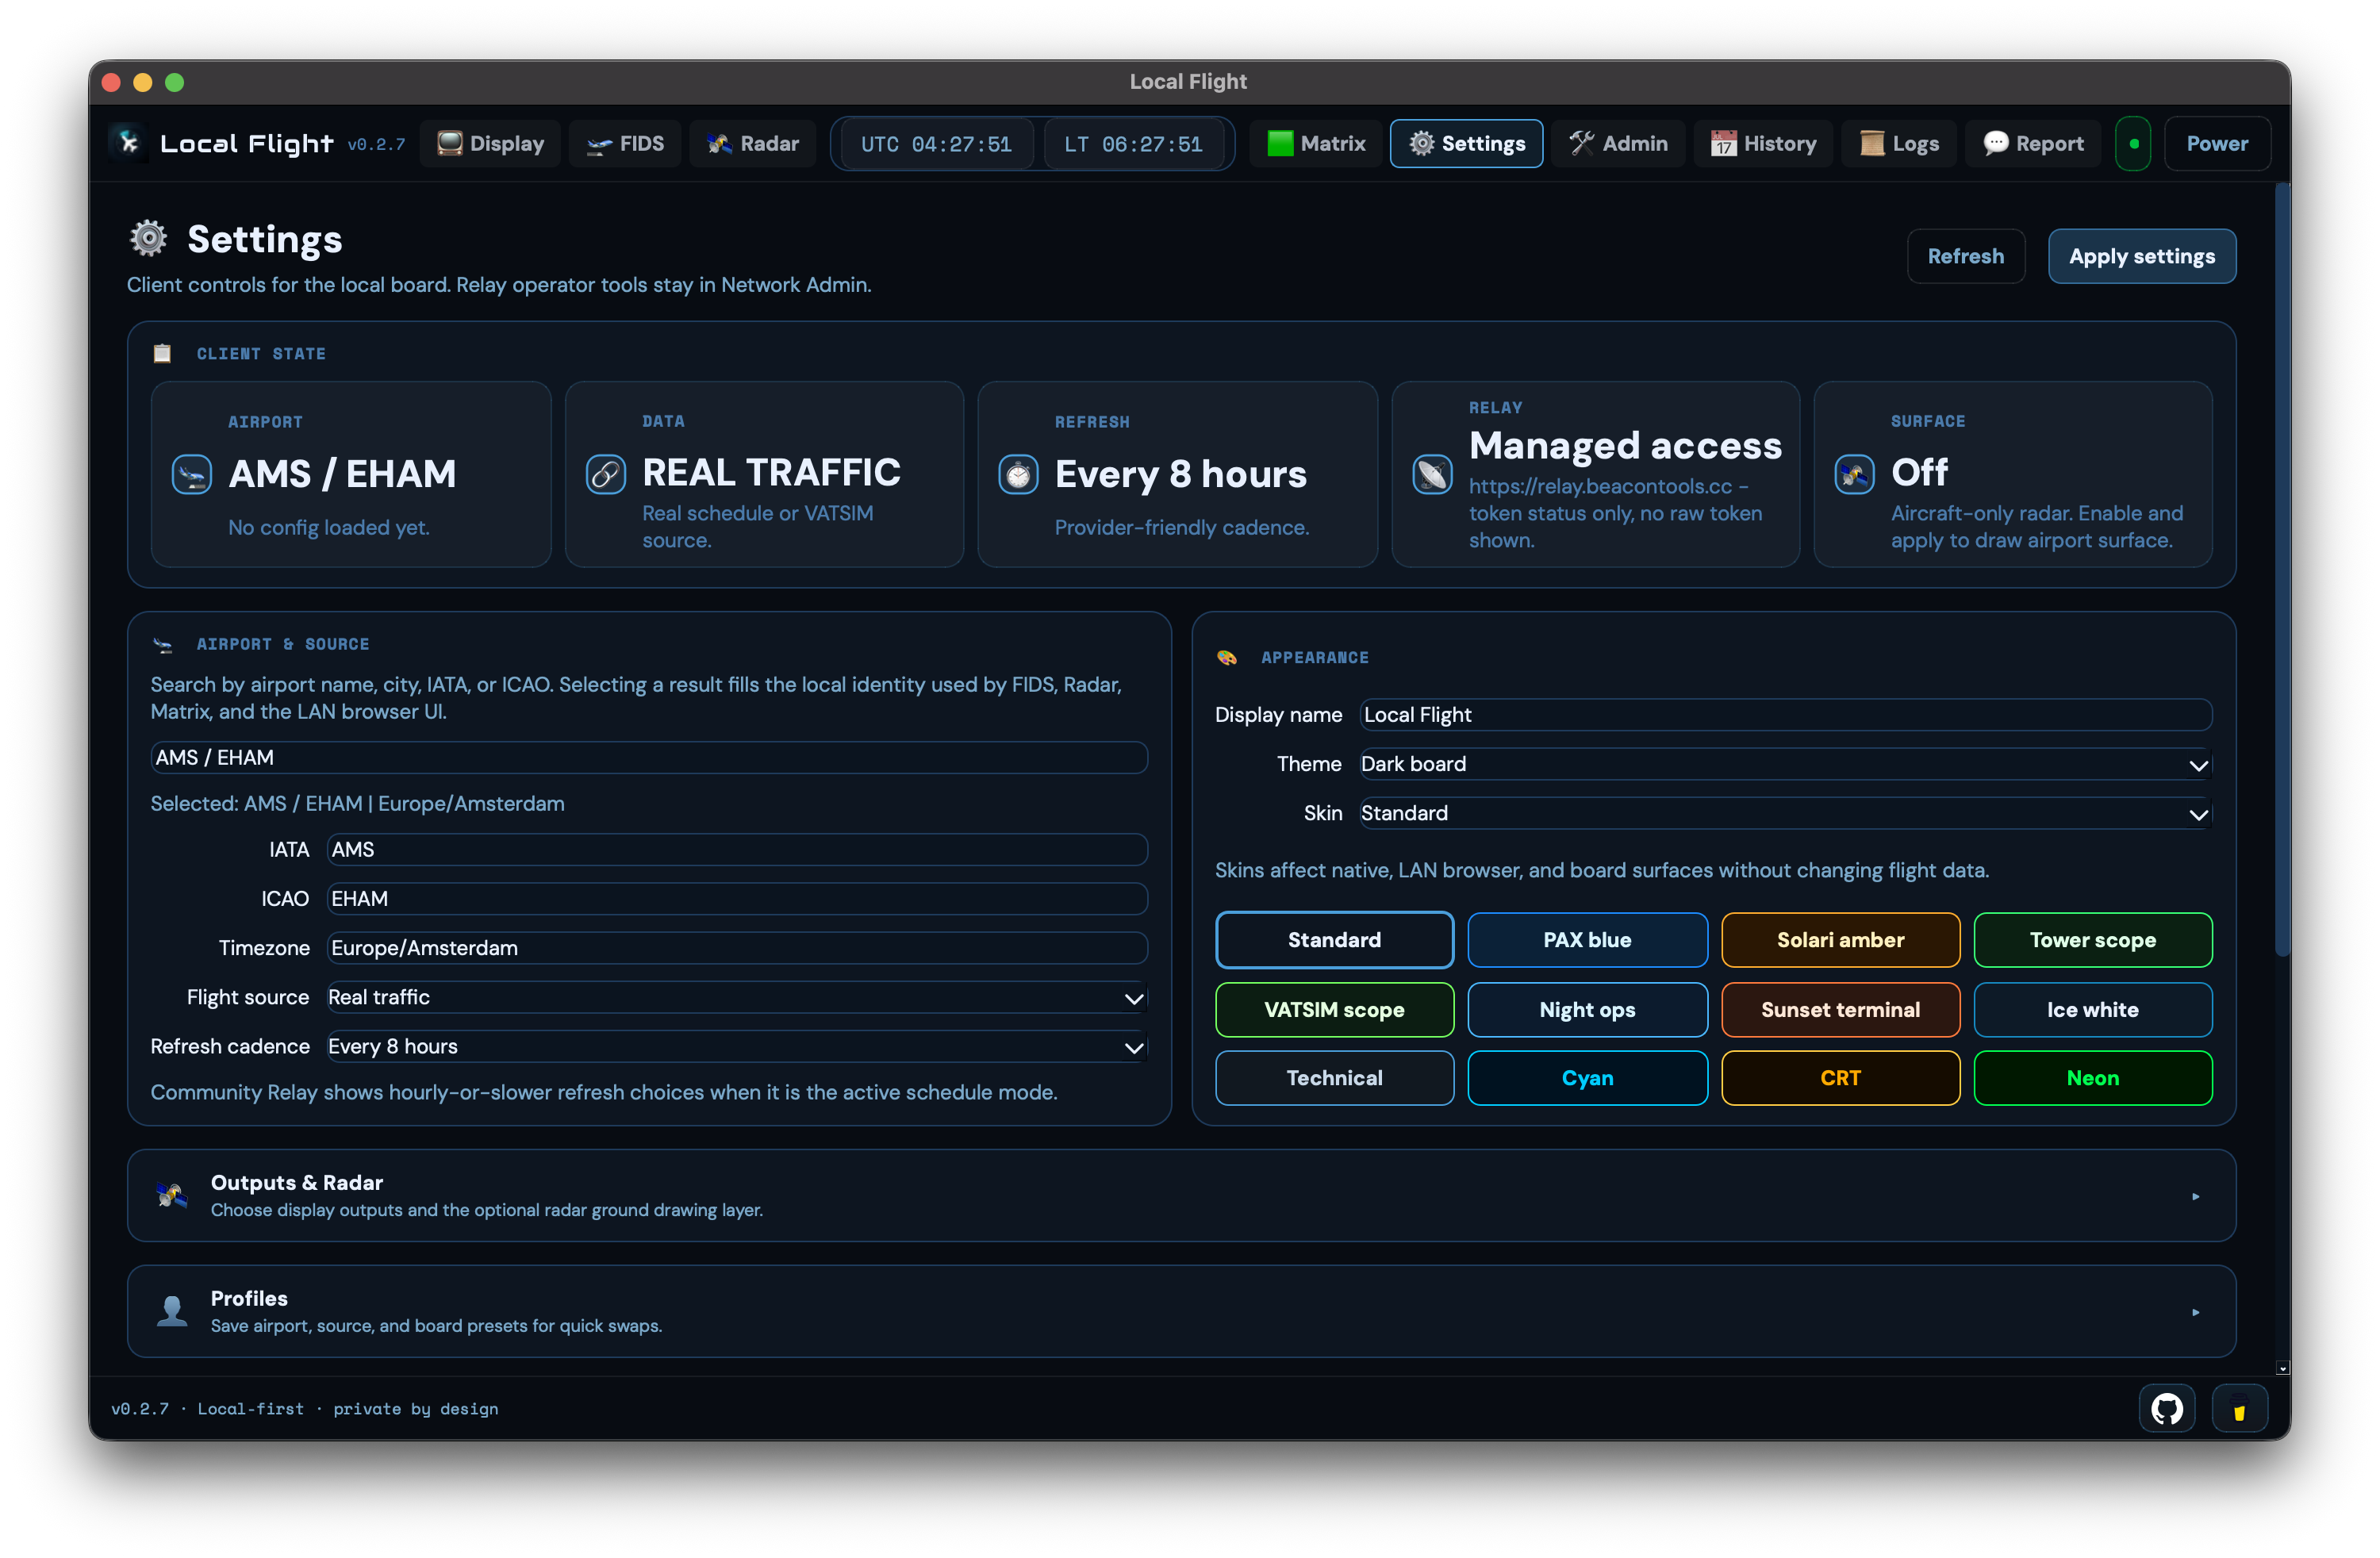Click the scroll icon in the Logs tab
This screenshot has height=1558, width=2380.
1871,144
